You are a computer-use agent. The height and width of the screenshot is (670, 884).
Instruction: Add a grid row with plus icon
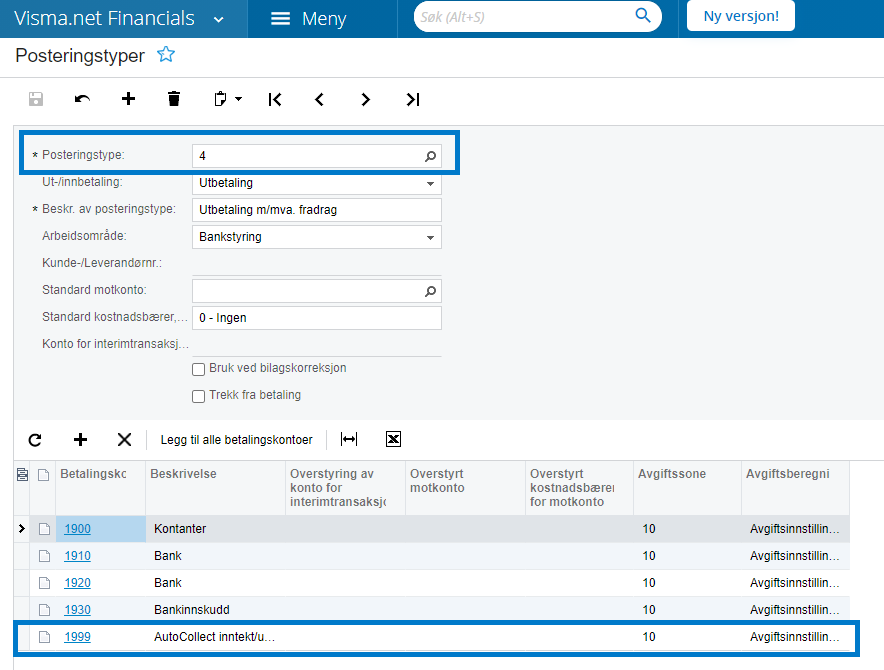click(81, 439)
